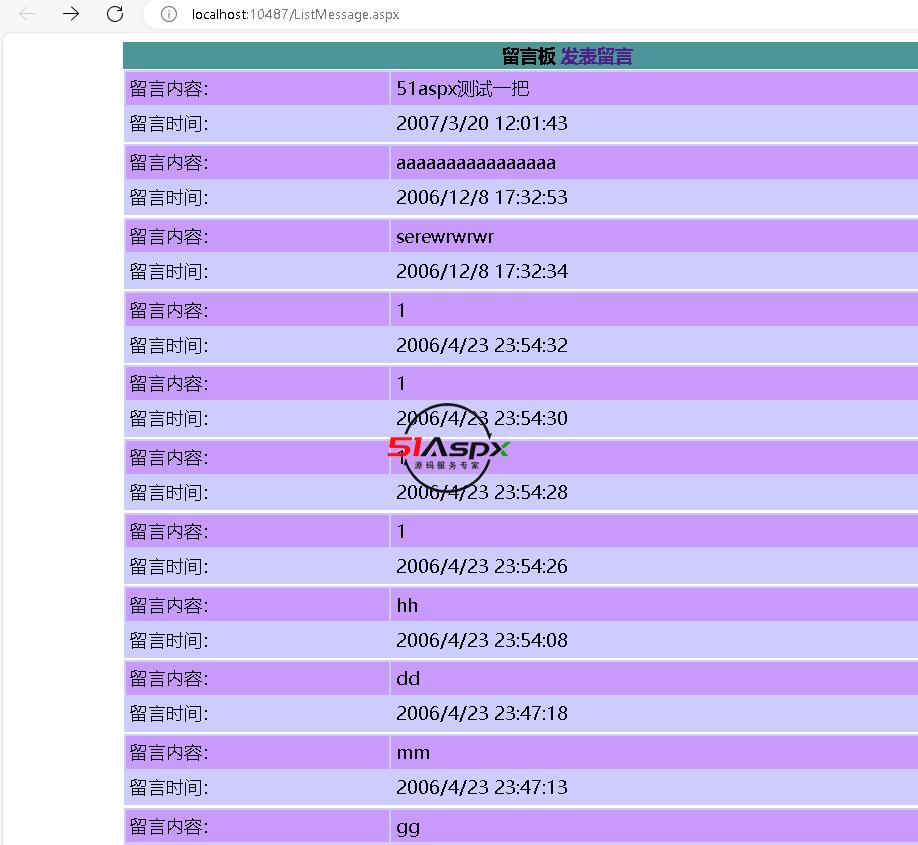This screenshot has width=918, height=845.
Task: Select the 留言板 heading text
Action: point(529,56)
